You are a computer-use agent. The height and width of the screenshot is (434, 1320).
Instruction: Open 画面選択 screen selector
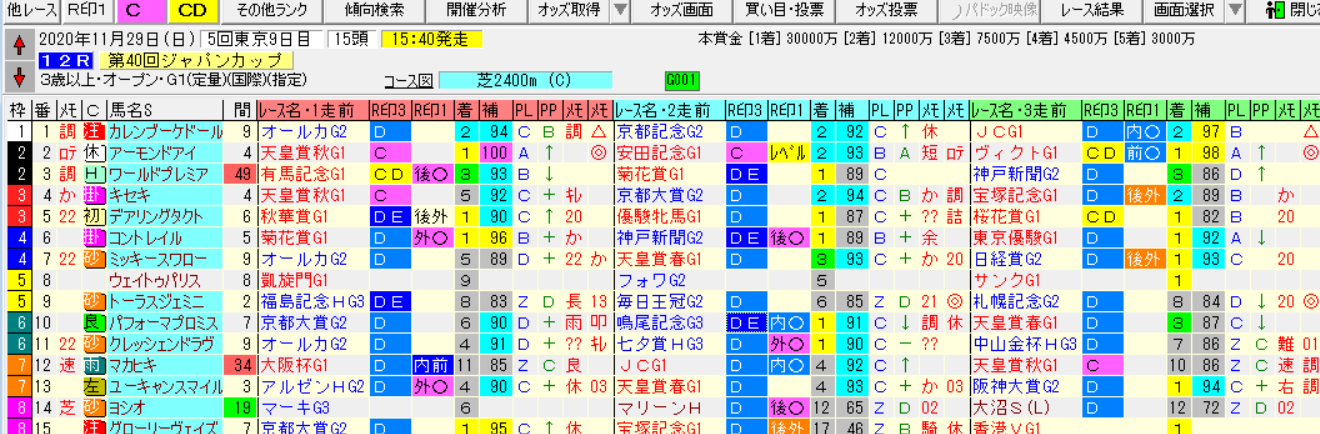(x=1183, y=11)
